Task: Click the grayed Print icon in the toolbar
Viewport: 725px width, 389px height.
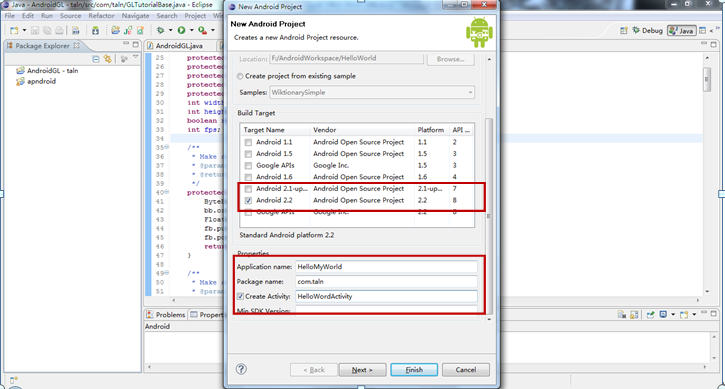Action: pyautogui.click(x=59, y=31)
